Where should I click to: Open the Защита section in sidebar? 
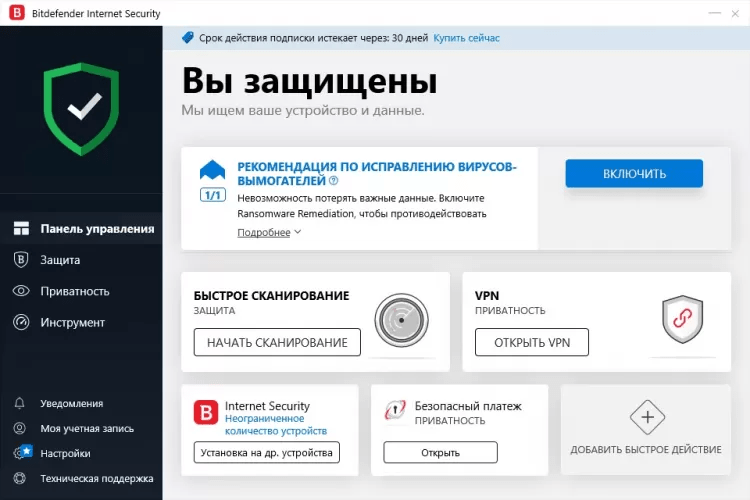coord(60,260)
